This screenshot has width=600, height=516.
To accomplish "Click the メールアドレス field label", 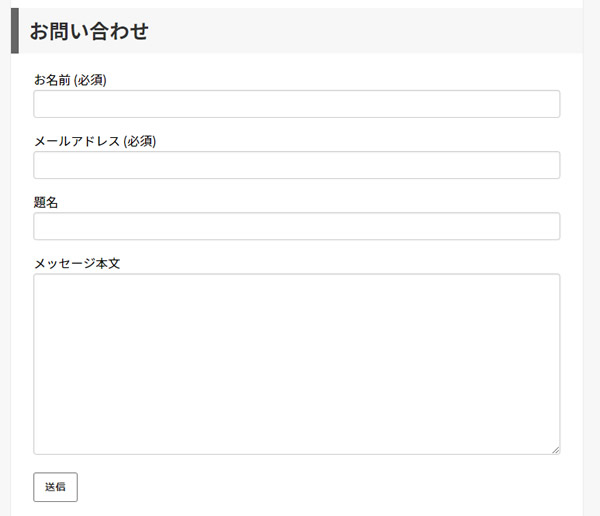I will [76, 141].
